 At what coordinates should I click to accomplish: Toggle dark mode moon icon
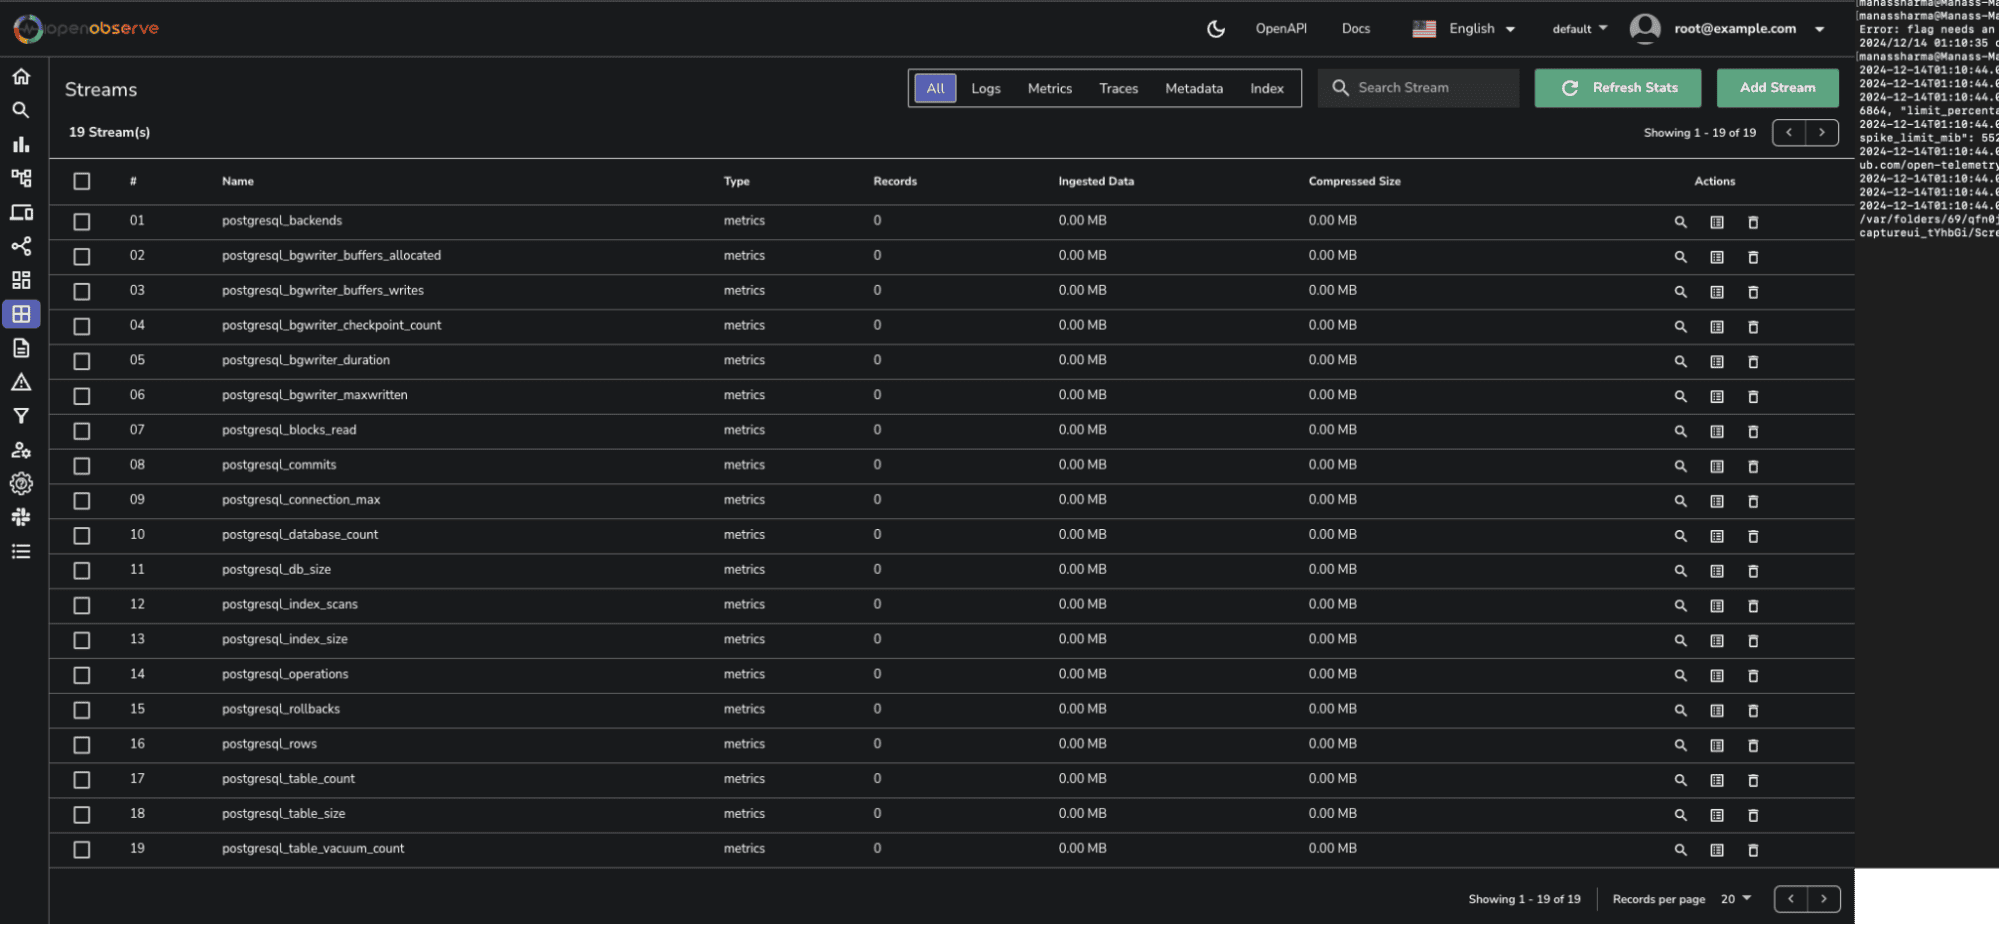pos(1215,29)
